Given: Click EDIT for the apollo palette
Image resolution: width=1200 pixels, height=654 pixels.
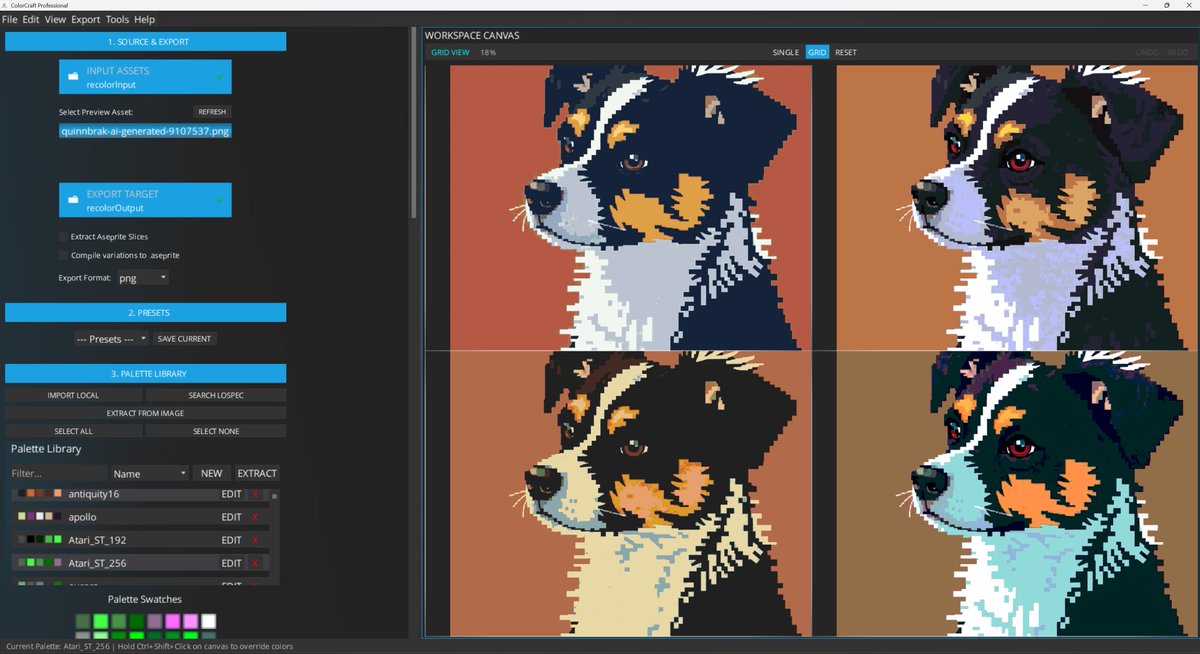Looking at the screenshot, I should [232, 517].
